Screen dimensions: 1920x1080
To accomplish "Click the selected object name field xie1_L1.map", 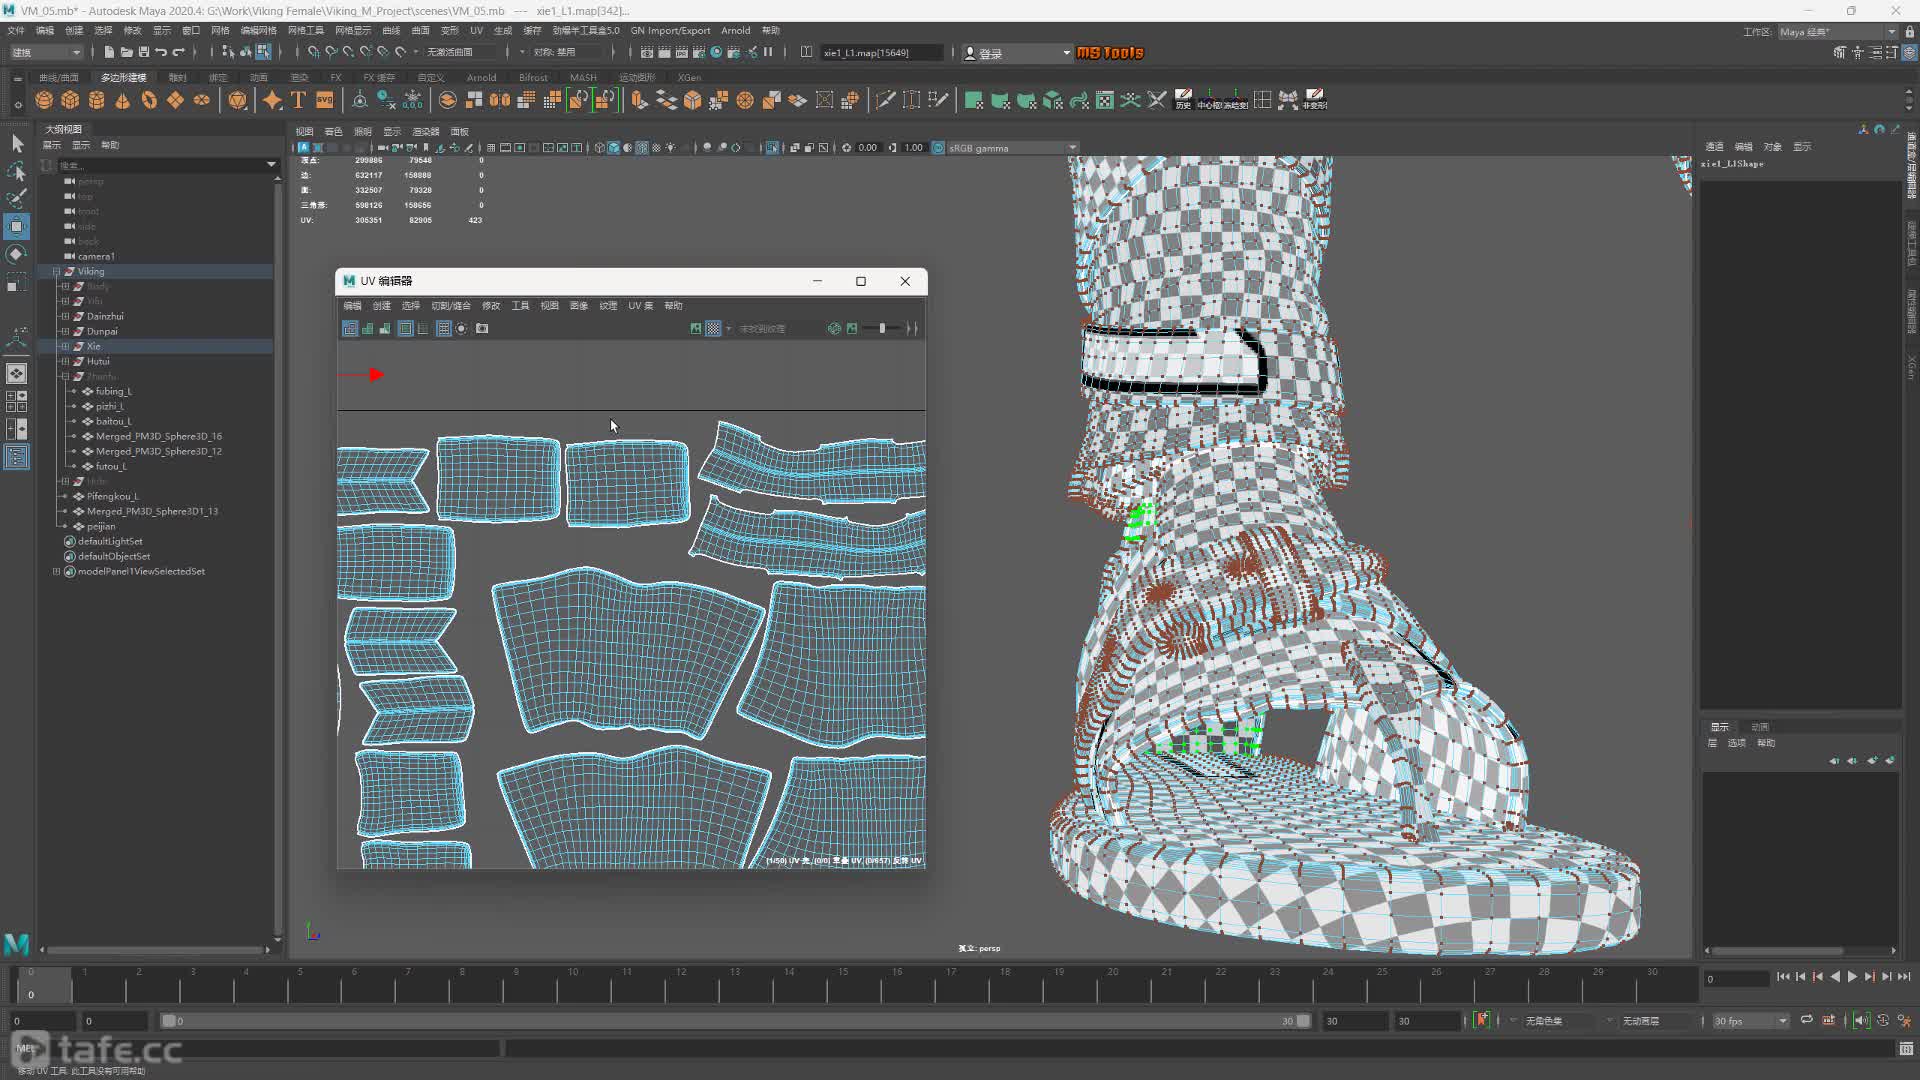I will point(880,53).
